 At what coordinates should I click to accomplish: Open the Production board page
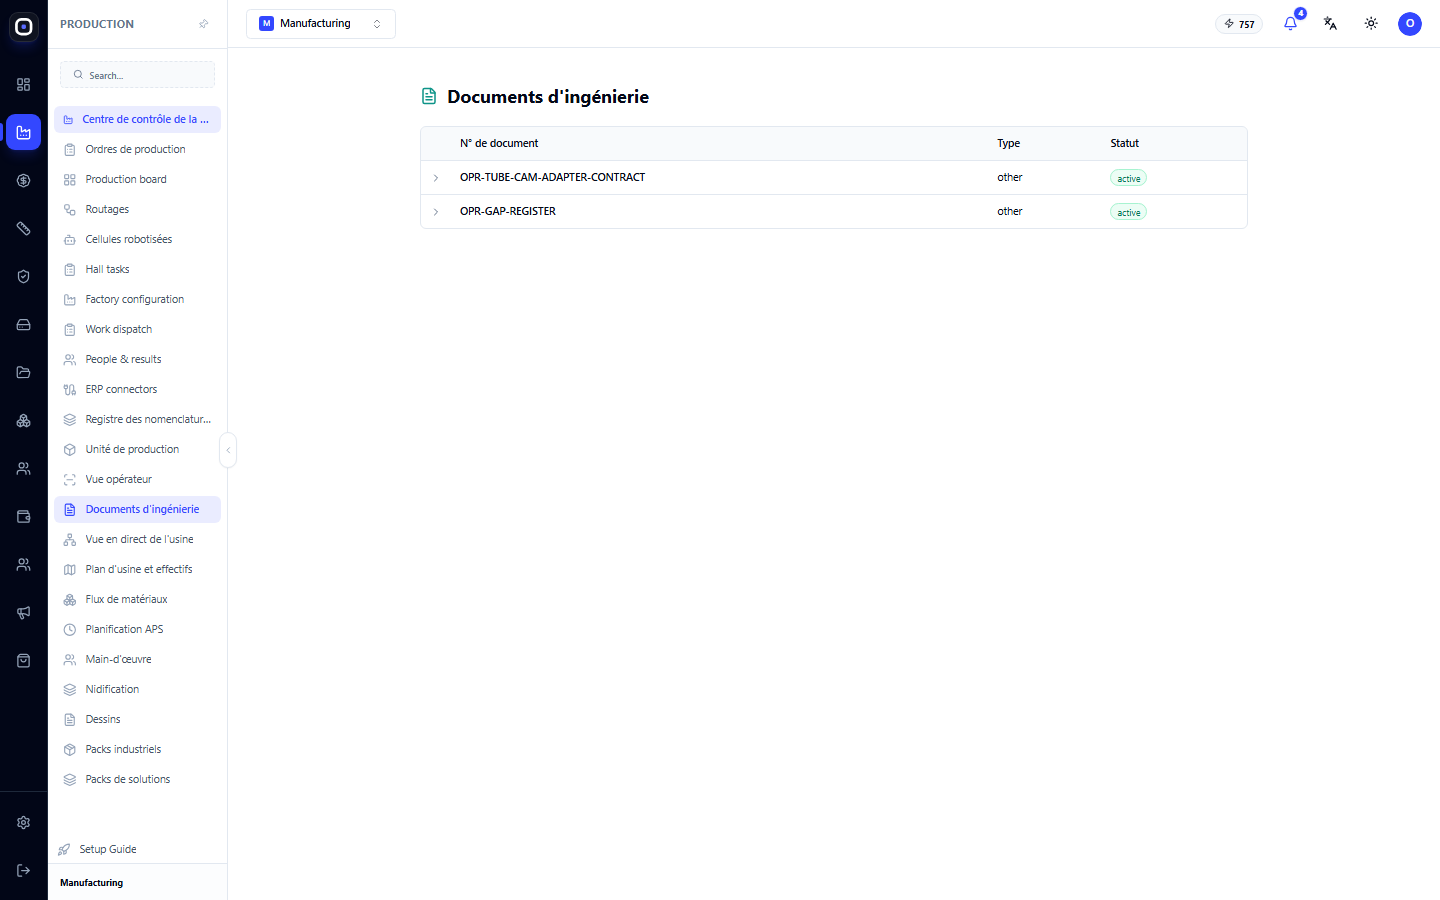(137, 179)
